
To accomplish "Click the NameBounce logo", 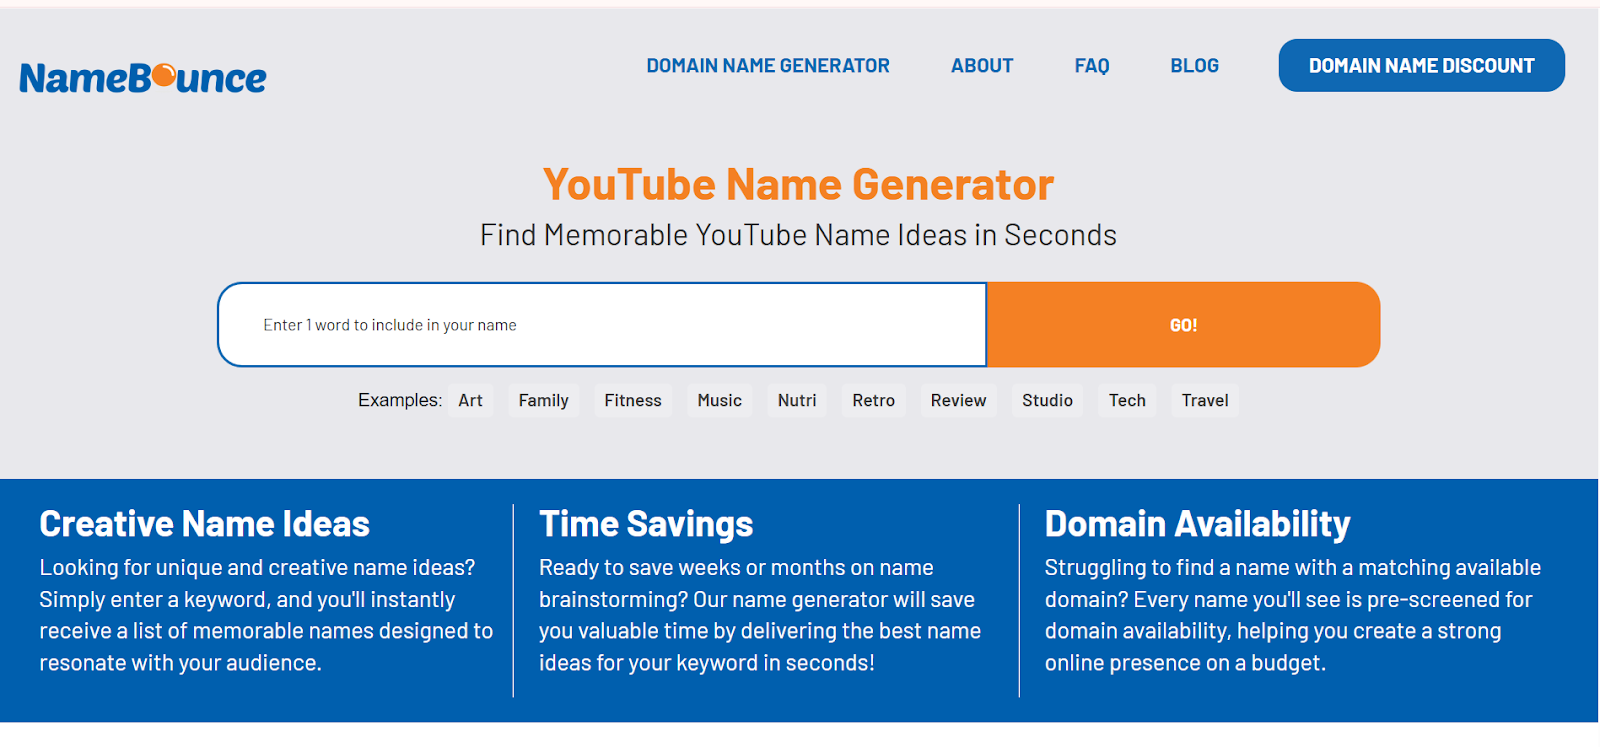I will 143,78.
